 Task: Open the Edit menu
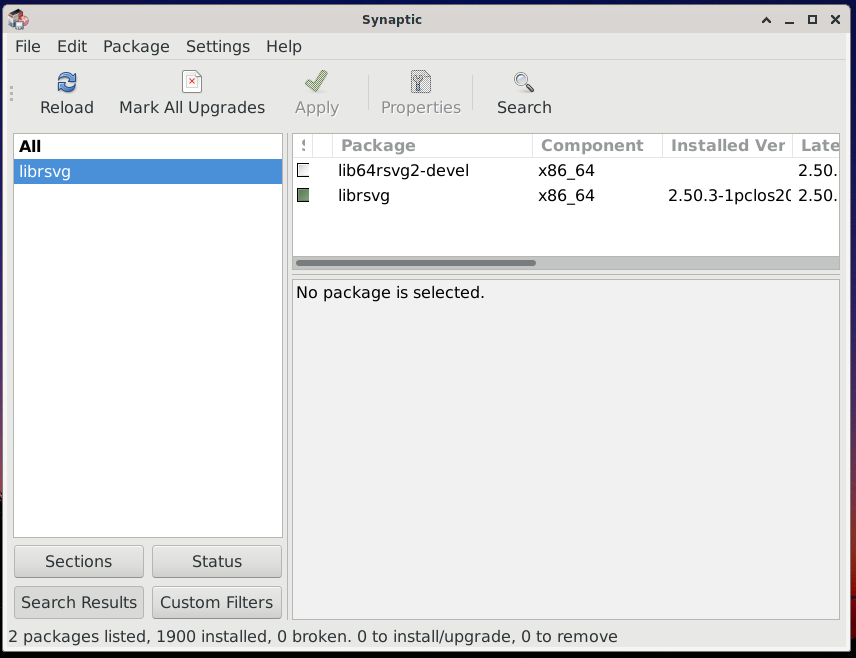coord(72,47)
